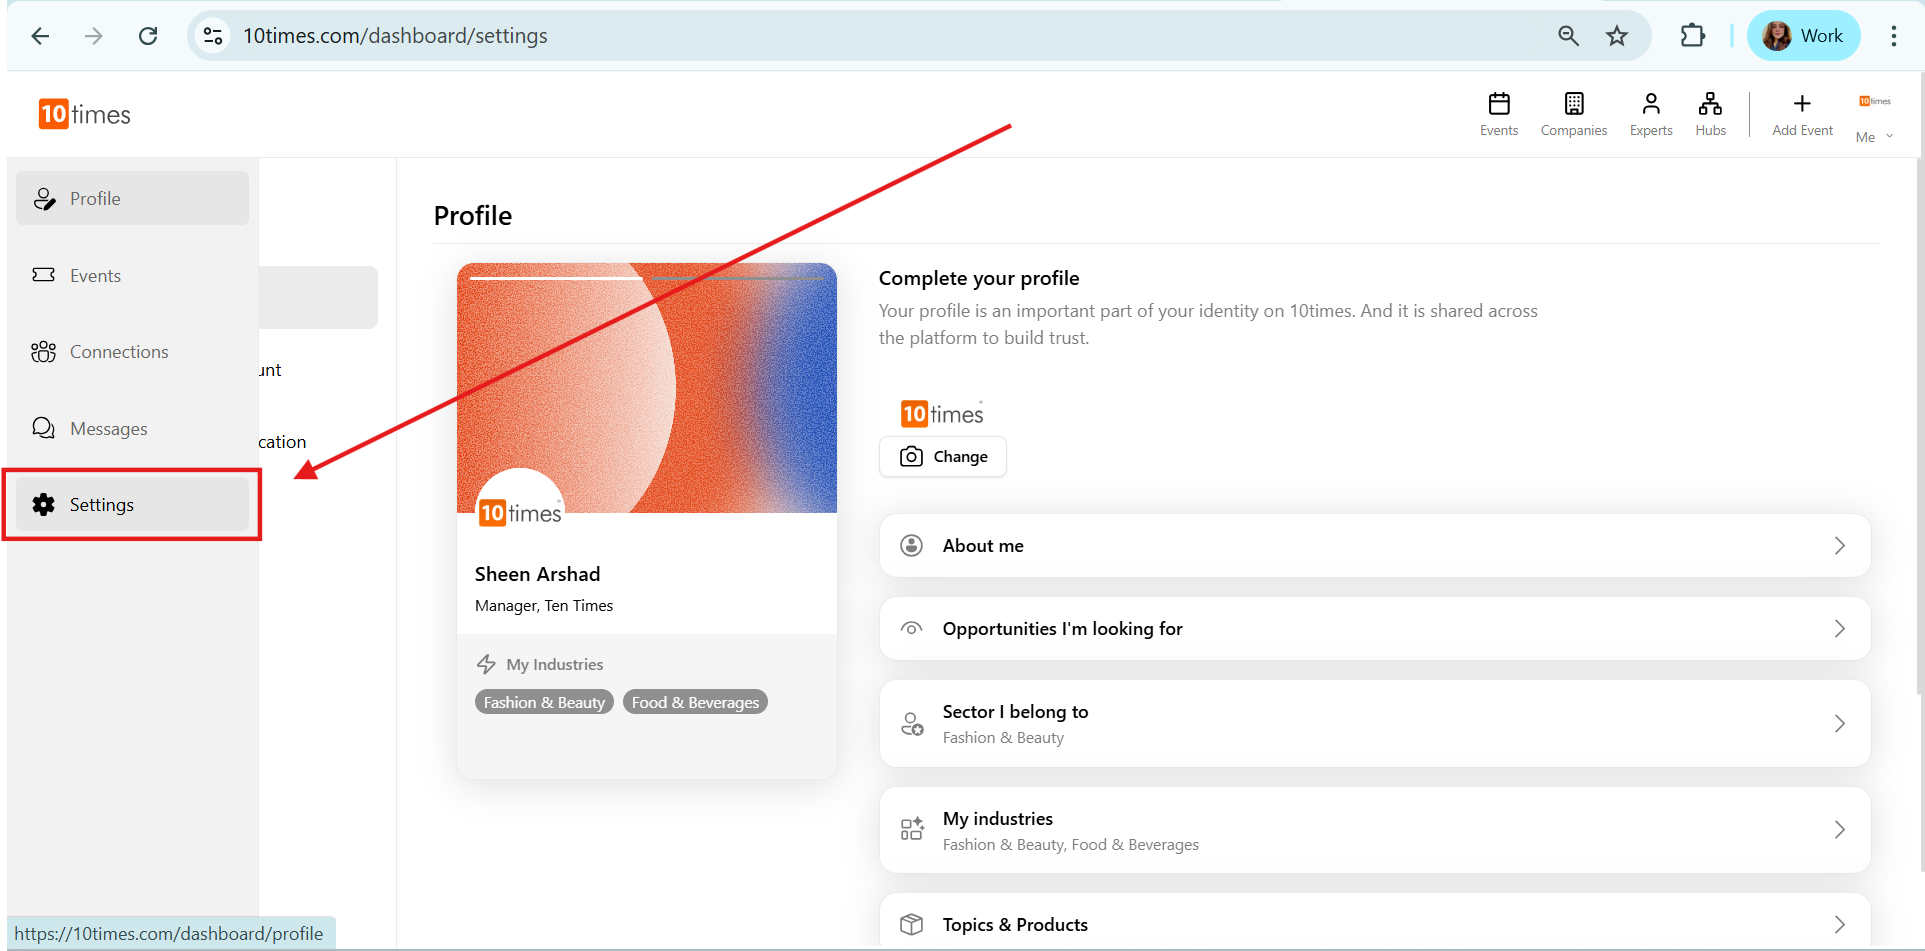Select Profile in the sidebar

tap(132, 199)
